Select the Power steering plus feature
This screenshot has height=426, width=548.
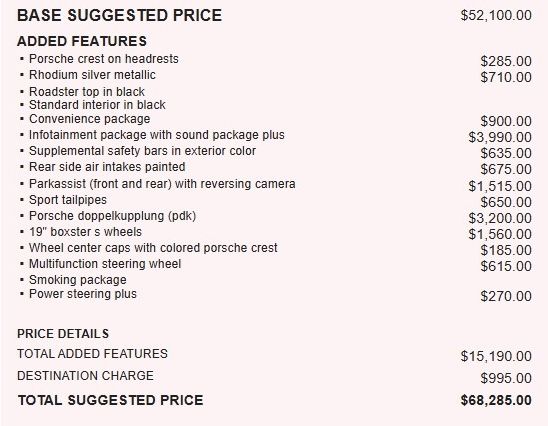point(83,294)
